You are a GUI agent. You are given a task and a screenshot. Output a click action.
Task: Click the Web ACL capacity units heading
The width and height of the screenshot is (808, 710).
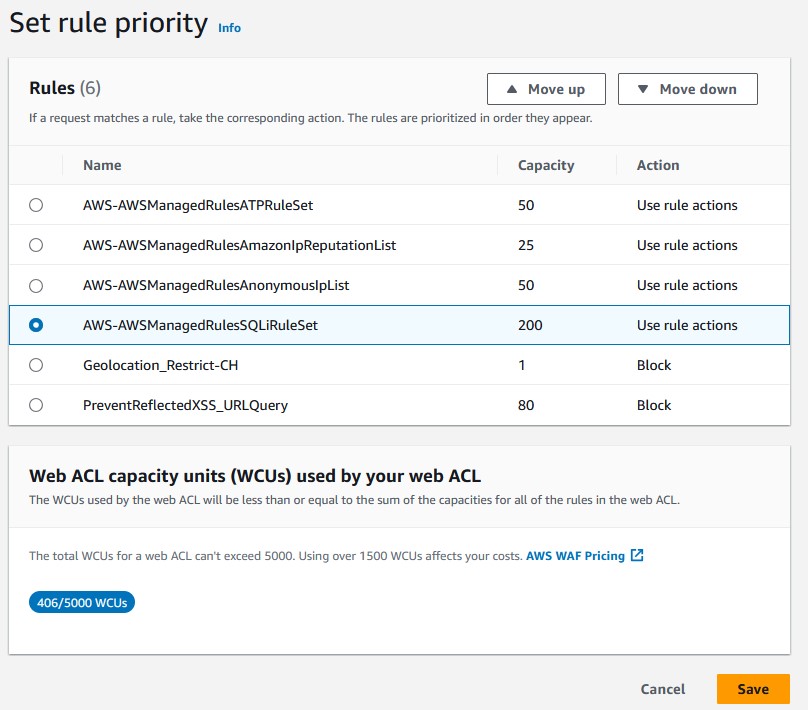click(255, 476)
